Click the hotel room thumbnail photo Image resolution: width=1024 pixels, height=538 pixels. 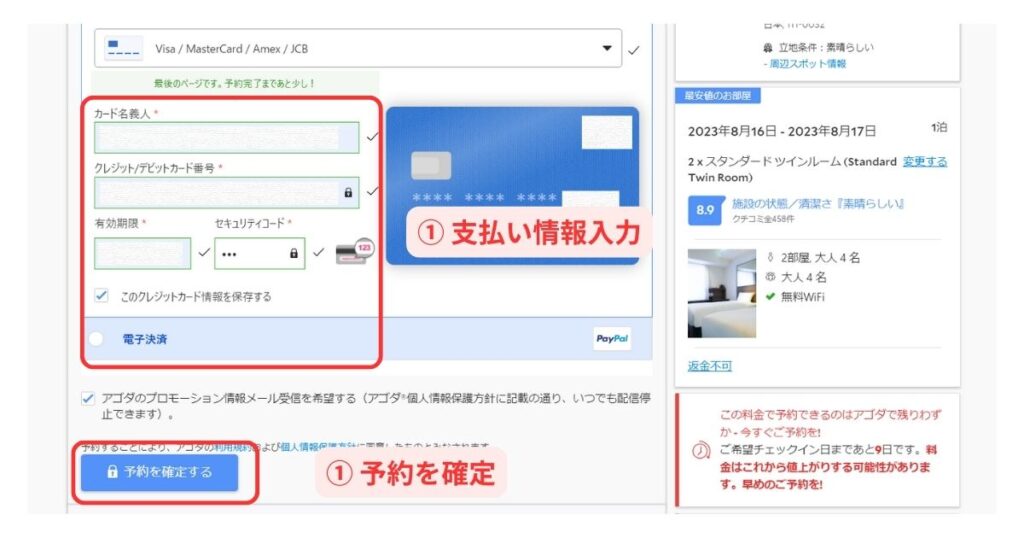(x=721, y=293)
